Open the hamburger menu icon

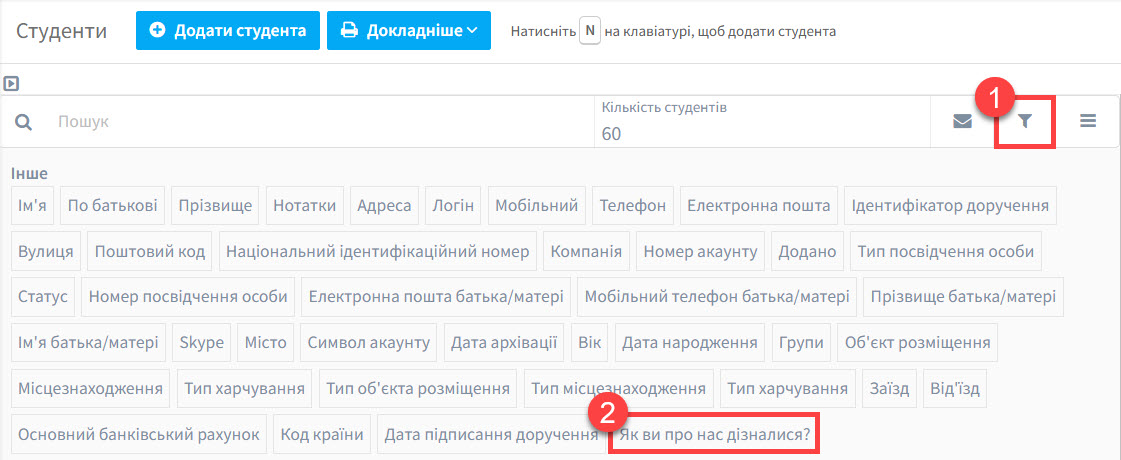1088,122
